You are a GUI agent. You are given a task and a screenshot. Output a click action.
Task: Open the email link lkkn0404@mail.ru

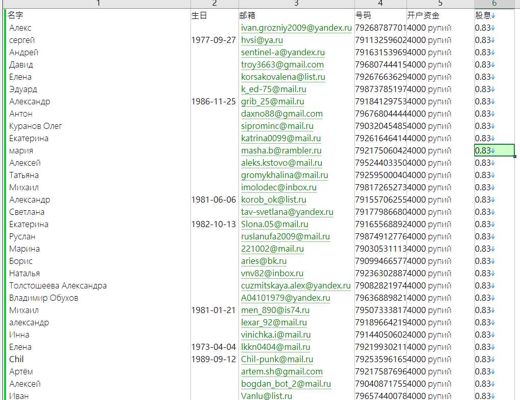(276, 347)
